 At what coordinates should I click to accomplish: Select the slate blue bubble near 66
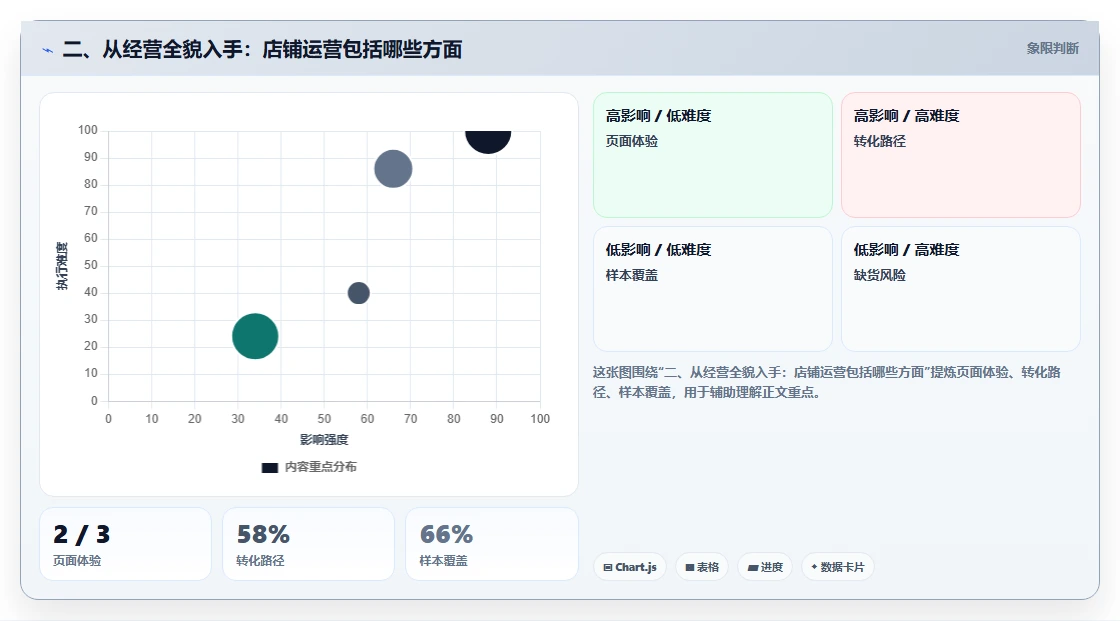pyautogui.click(x=394, y=169)
